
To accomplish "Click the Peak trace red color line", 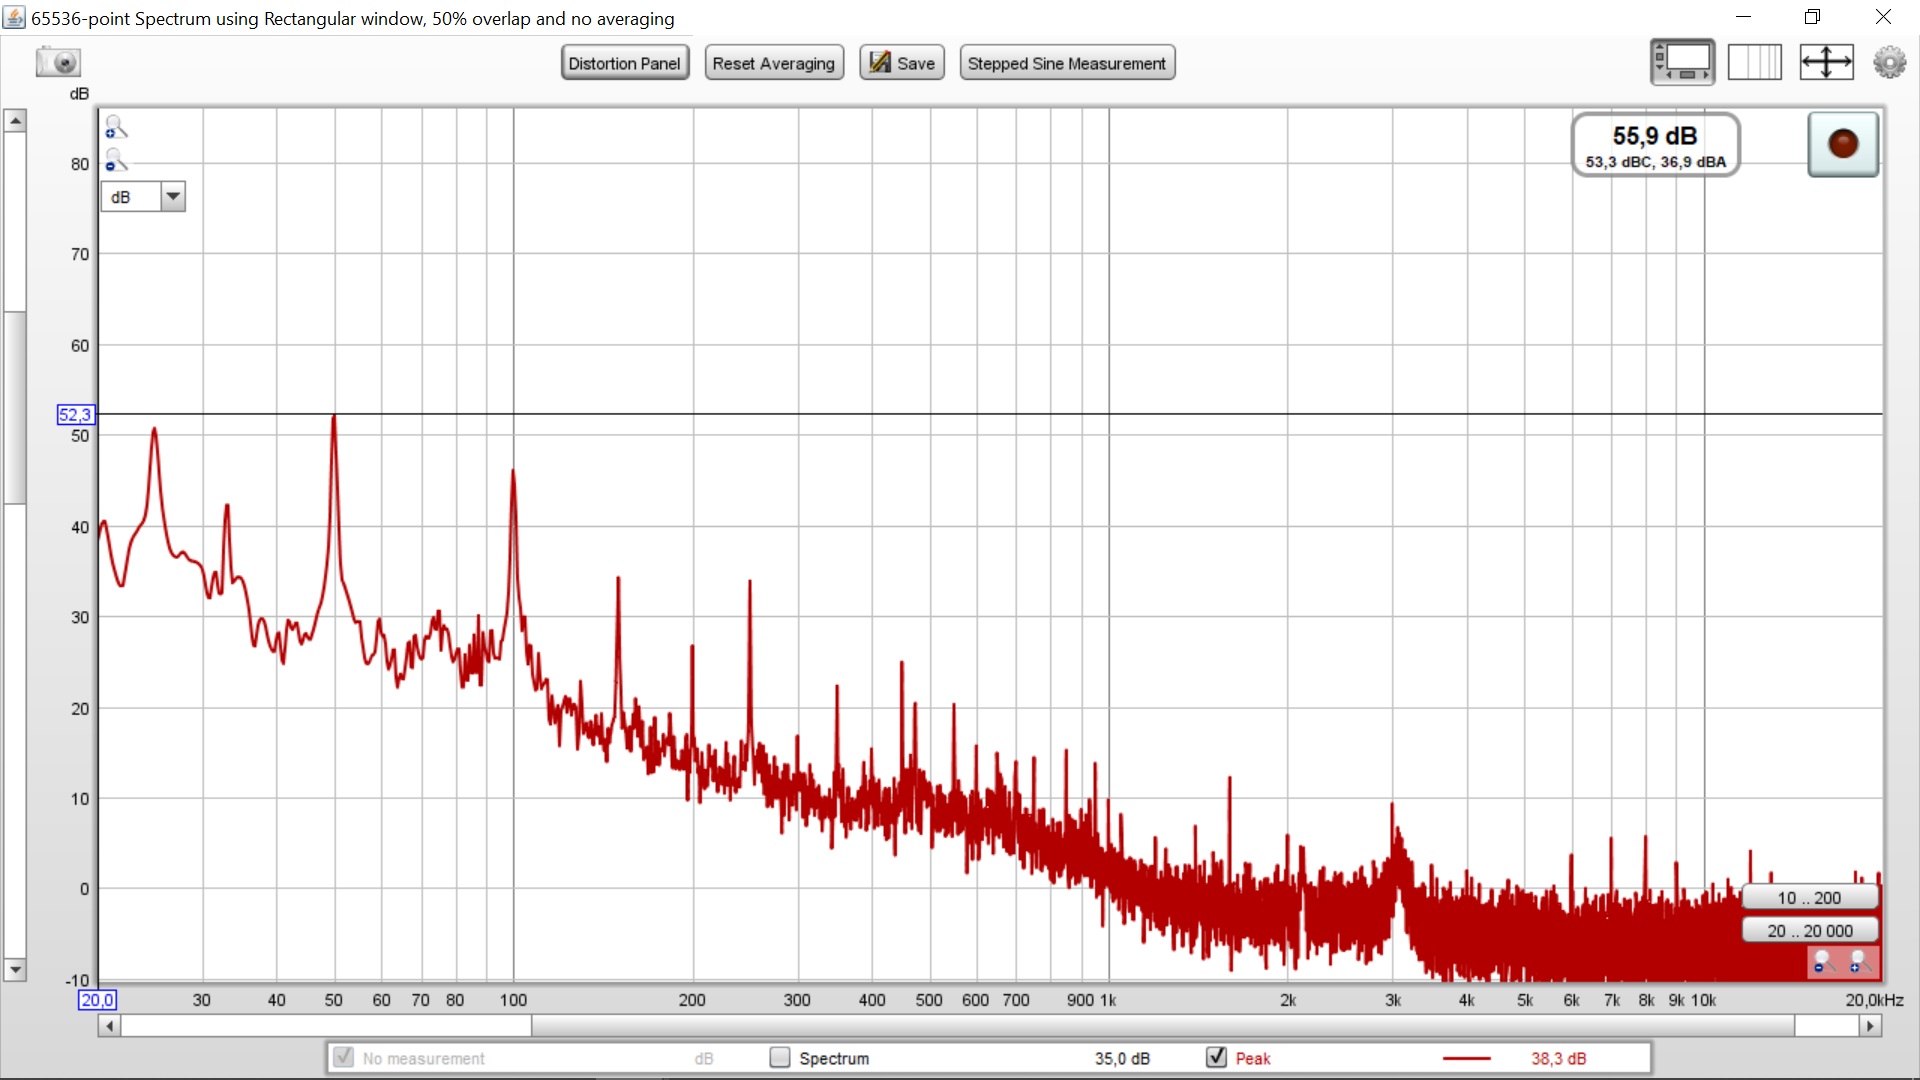I will [x=1466, y=1058].
